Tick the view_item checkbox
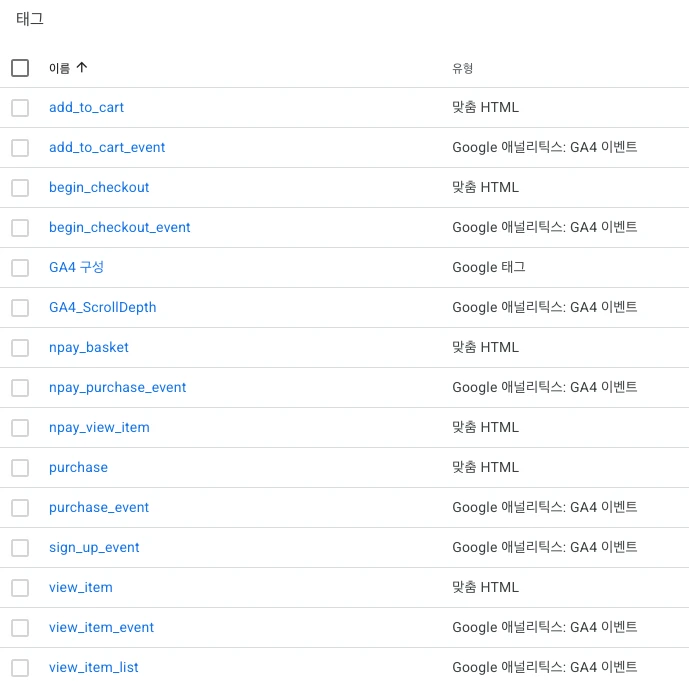 (x=20, y=587)
